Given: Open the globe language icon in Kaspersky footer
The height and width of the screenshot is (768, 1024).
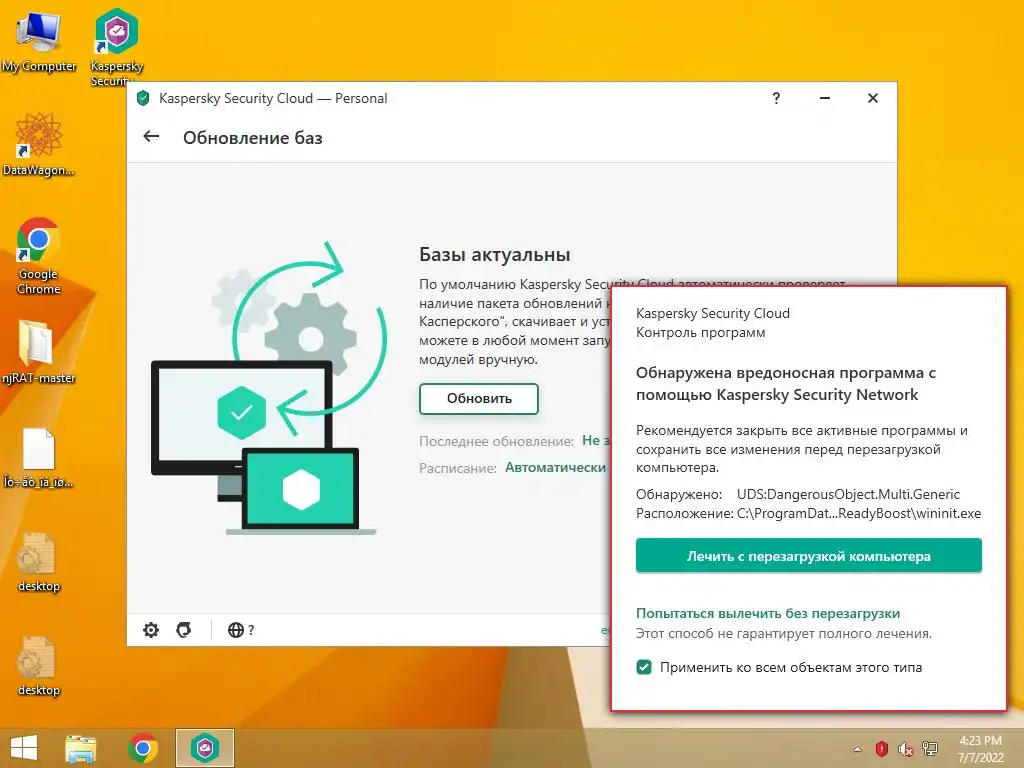Looking at the screenshot, I should [x=236, y=630].
